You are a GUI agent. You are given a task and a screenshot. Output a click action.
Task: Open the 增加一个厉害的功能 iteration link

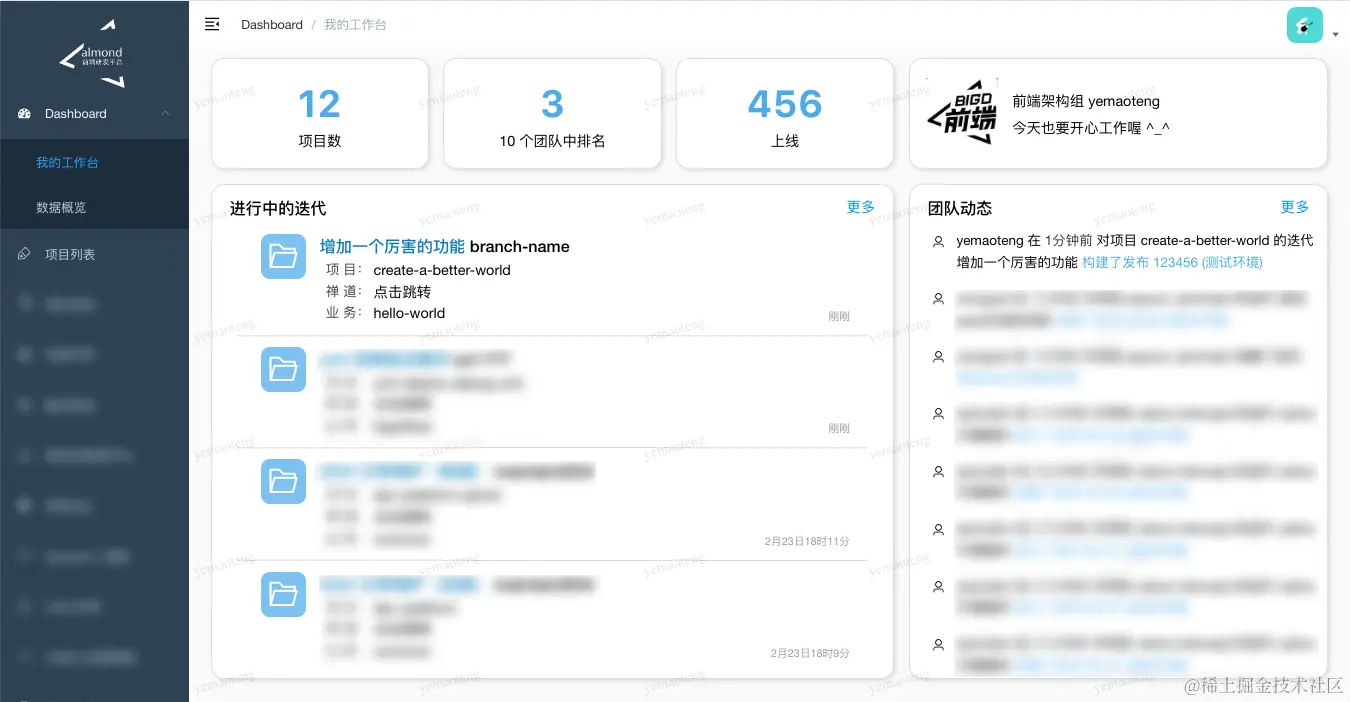point(392,247)
